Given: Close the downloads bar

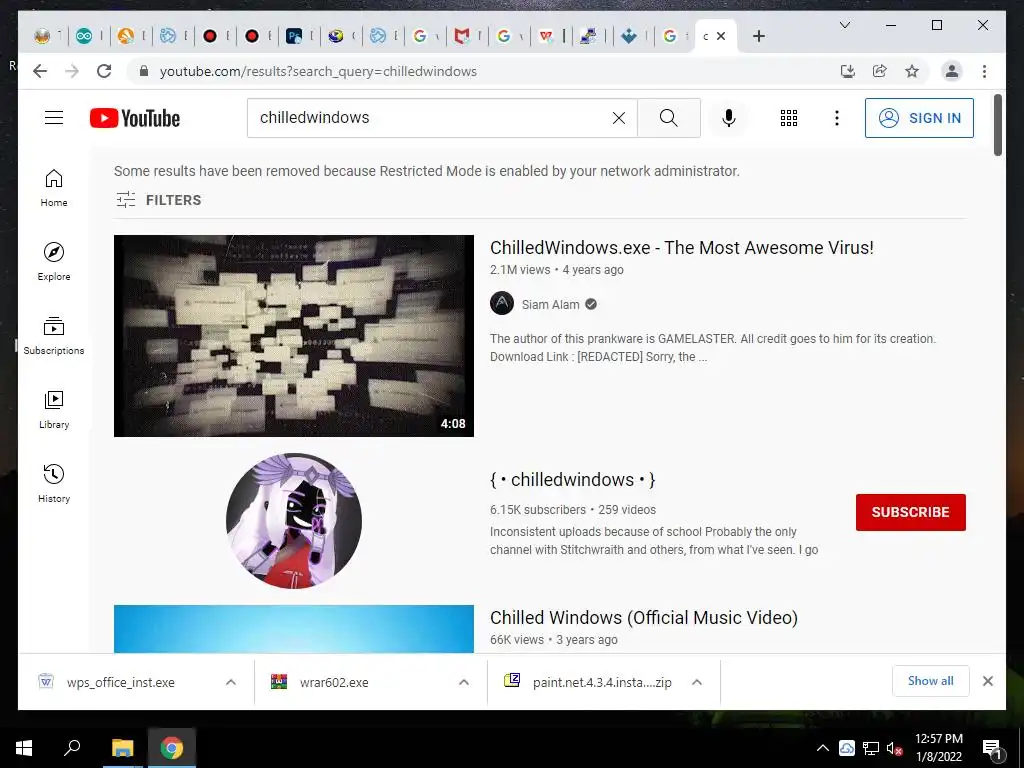Looking at the screenshot, I should pyautogui.click(x=987, y=681).
